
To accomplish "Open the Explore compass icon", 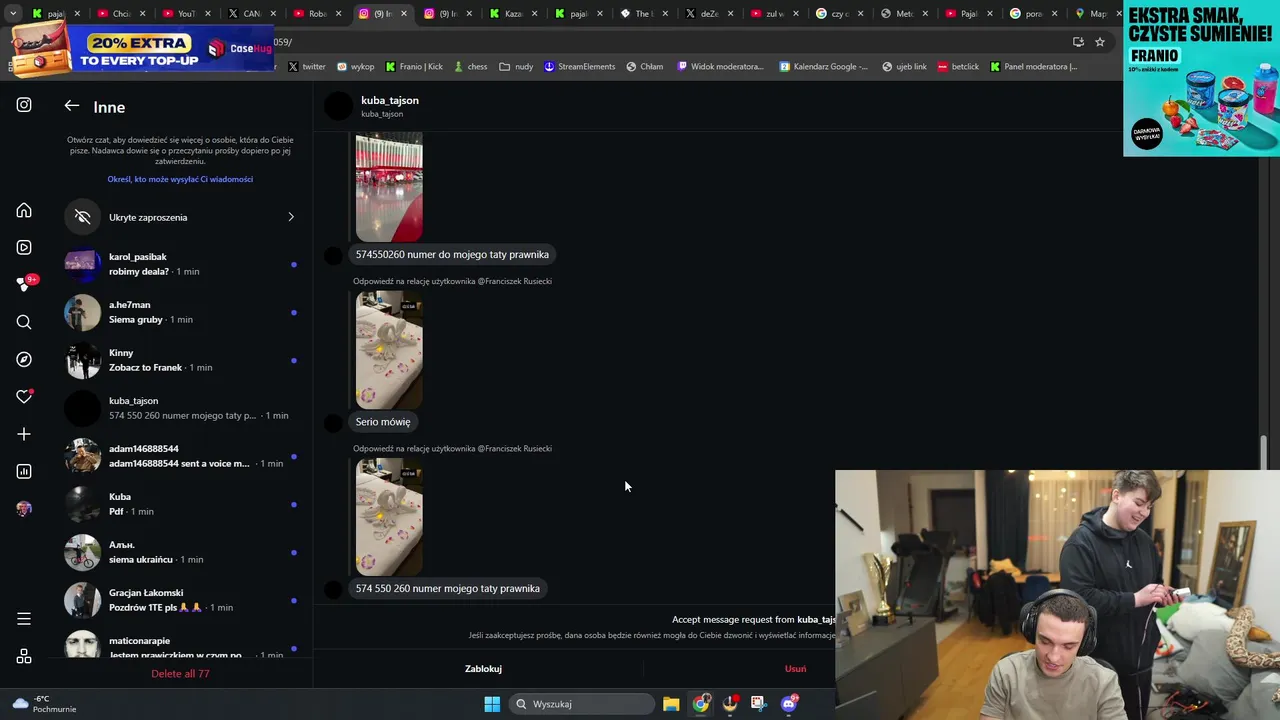I will click(24, 359).
